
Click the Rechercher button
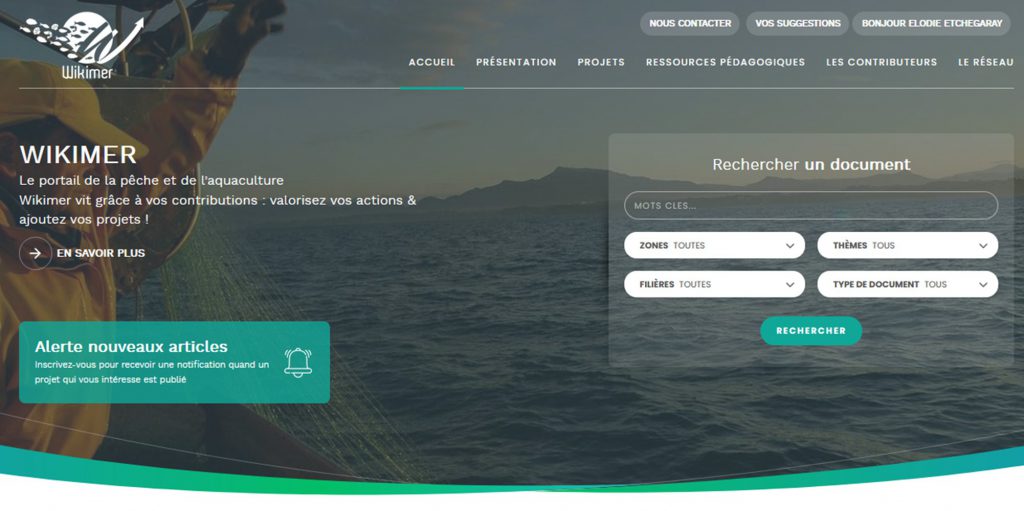click(810, 331)
